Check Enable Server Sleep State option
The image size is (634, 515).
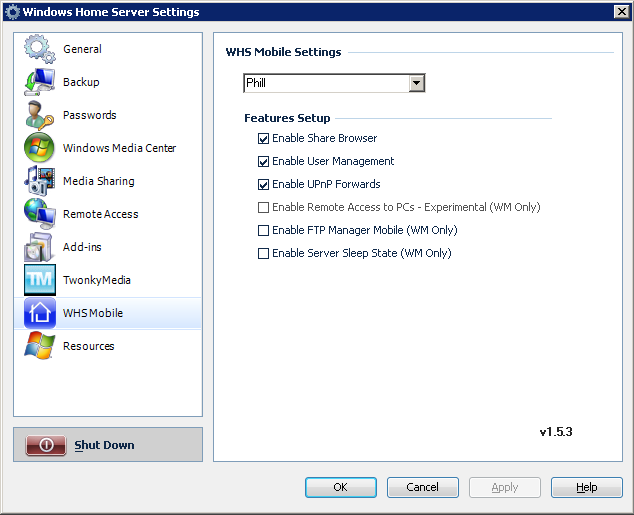point(263,253)
